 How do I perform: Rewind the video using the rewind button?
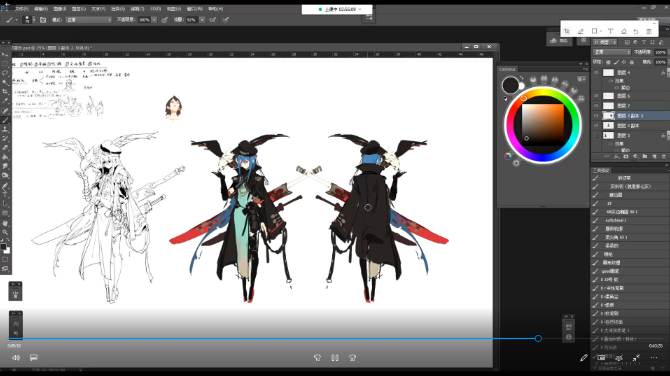[317, 358]
